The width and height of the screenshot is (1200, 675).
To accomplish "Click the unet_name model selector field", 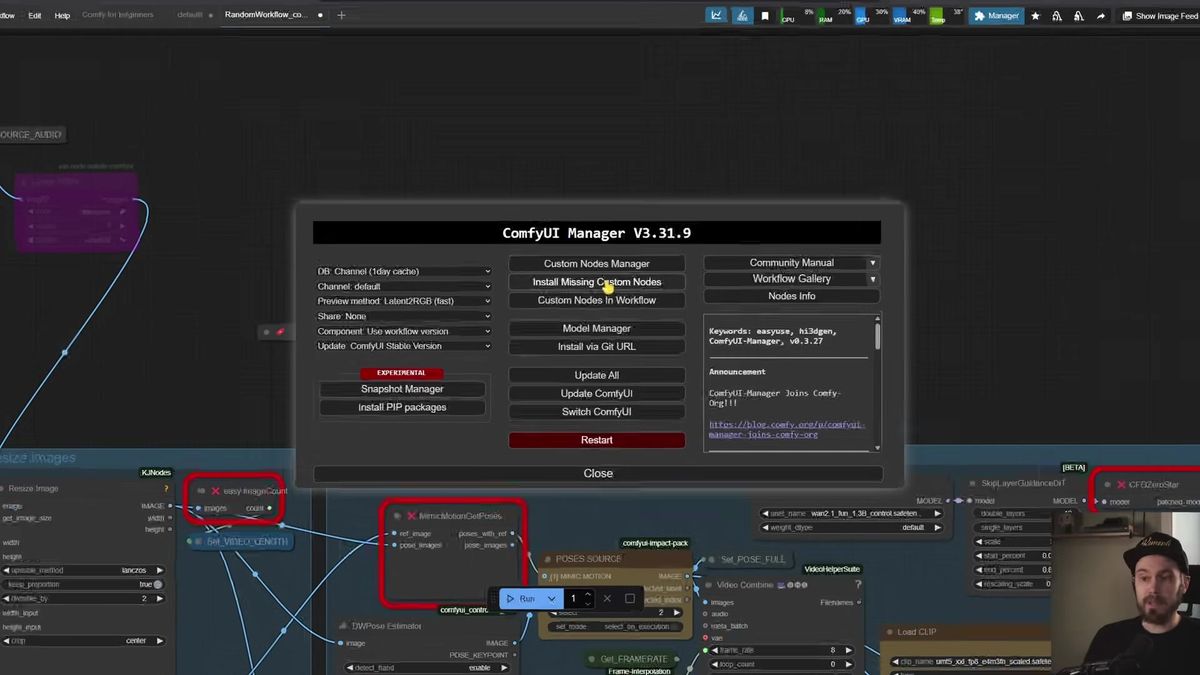I will (x=852, y=513).
